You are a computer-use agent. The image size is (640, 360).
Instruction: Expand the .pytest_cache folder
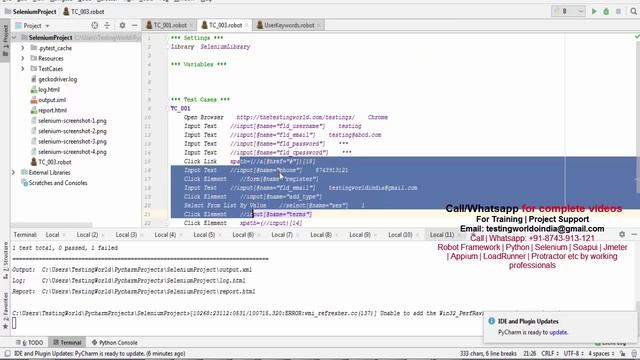[x=23, y=48]
